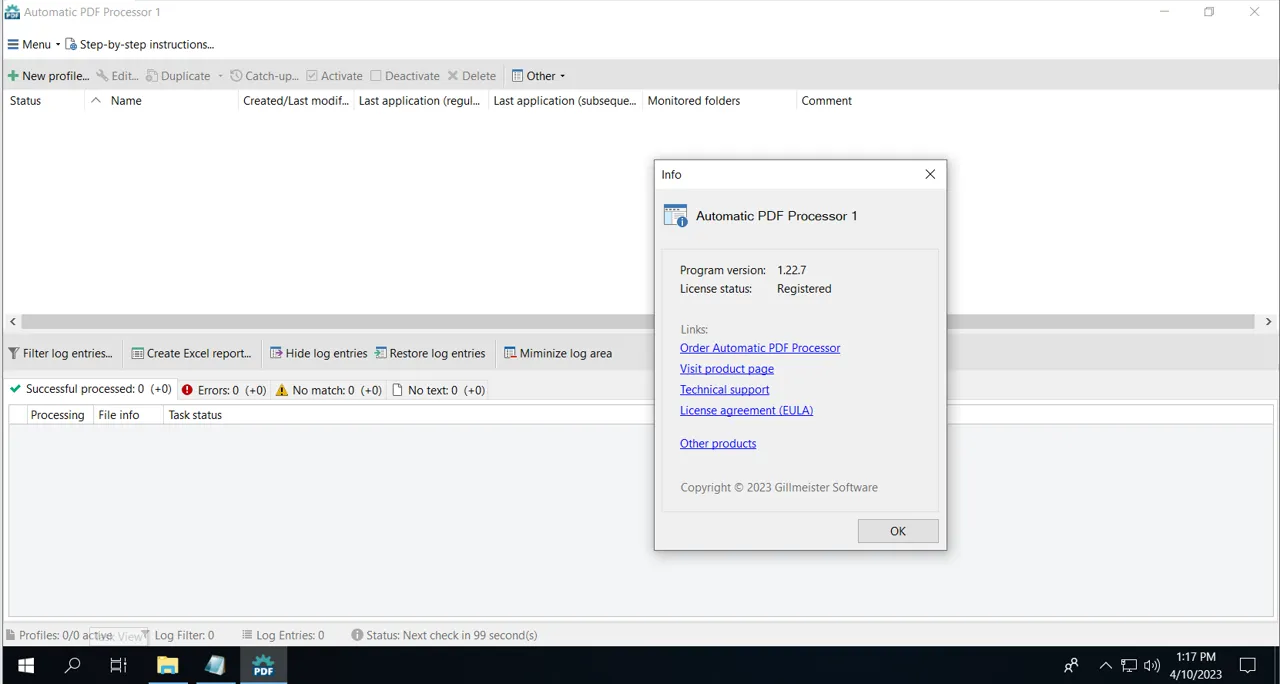Viewport: 1280px width, 684px height.
Task: Click left arrow of horizontal scrollbar
Action: point(13,322)
